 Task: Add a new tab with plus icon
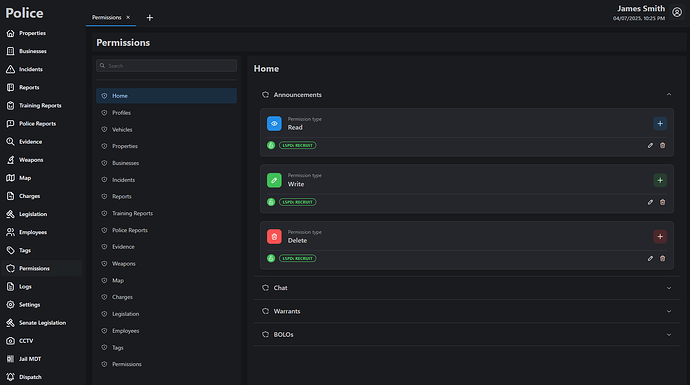[x=150, y=18]
